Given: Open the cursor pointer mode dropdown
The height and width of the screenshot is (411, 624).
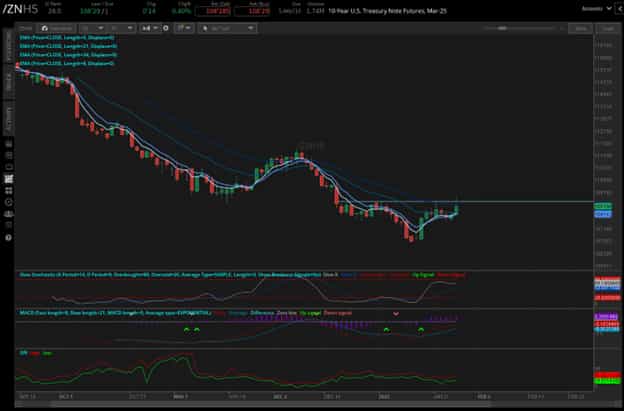Looking at the screenshot, I should [228, 28].
